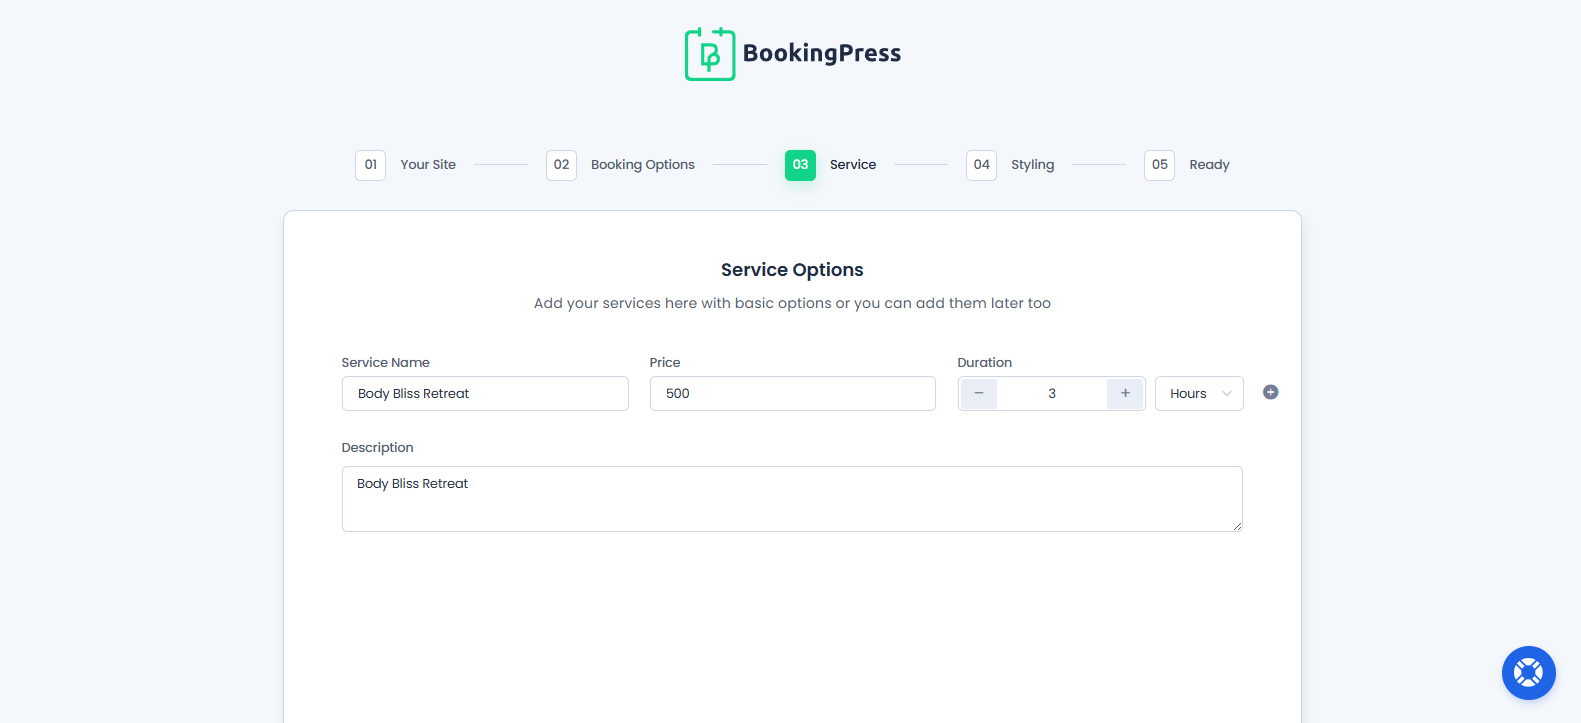Open the Hours duration unit dropdown
Viewport: 1581px width, 723px height.
tap(1199, 394)
